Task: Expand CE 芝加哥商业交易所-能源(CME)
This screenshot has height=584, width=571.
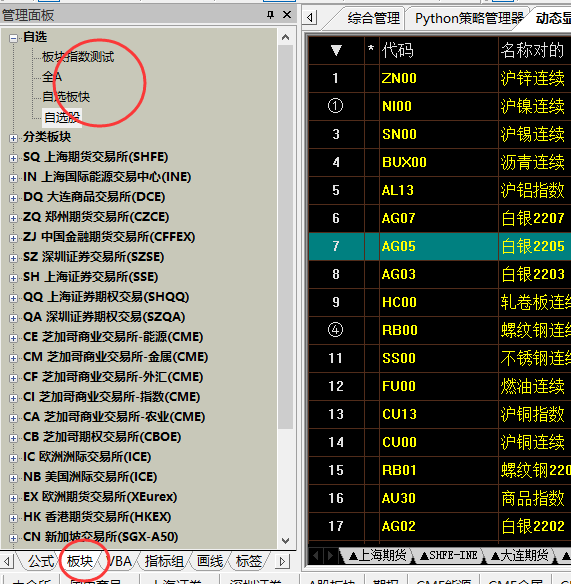Action: (13, 338)
